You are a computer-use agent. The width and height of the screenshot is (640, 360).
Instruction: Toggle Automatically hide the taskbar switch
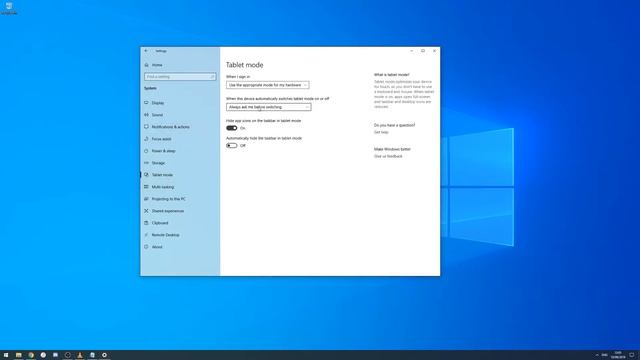(x=232, y=145)
